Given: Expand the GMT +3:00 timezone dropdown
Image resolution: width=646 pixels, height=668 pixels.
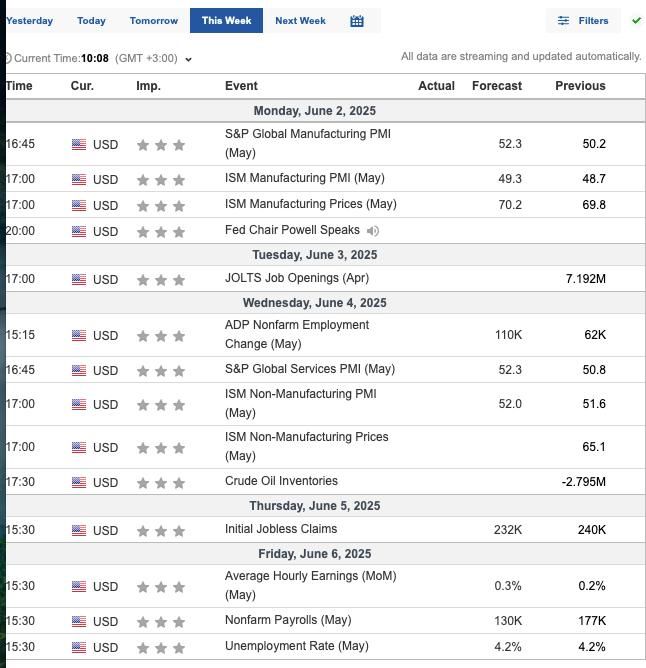Looking at the screenshot, I should [x=188, y=59].
